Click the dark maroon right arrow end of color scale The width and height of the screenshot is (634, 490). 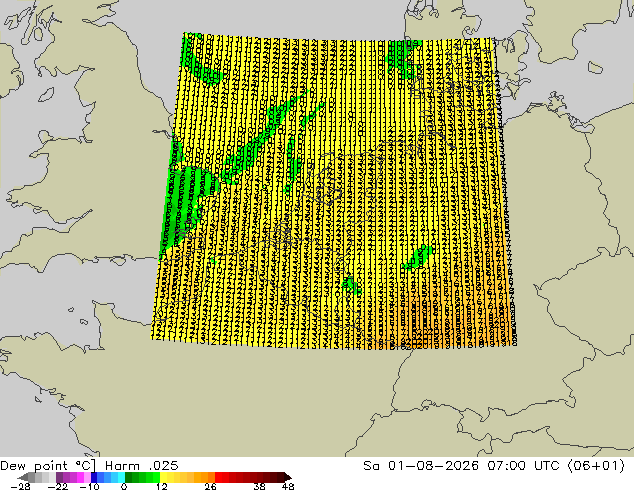click(288, 477)
